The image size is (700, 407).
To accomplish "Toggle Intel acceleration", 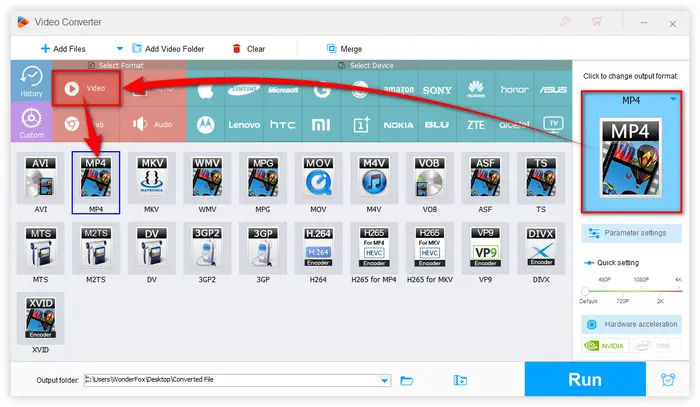I will pyautogui.click(x=656, y=345).
